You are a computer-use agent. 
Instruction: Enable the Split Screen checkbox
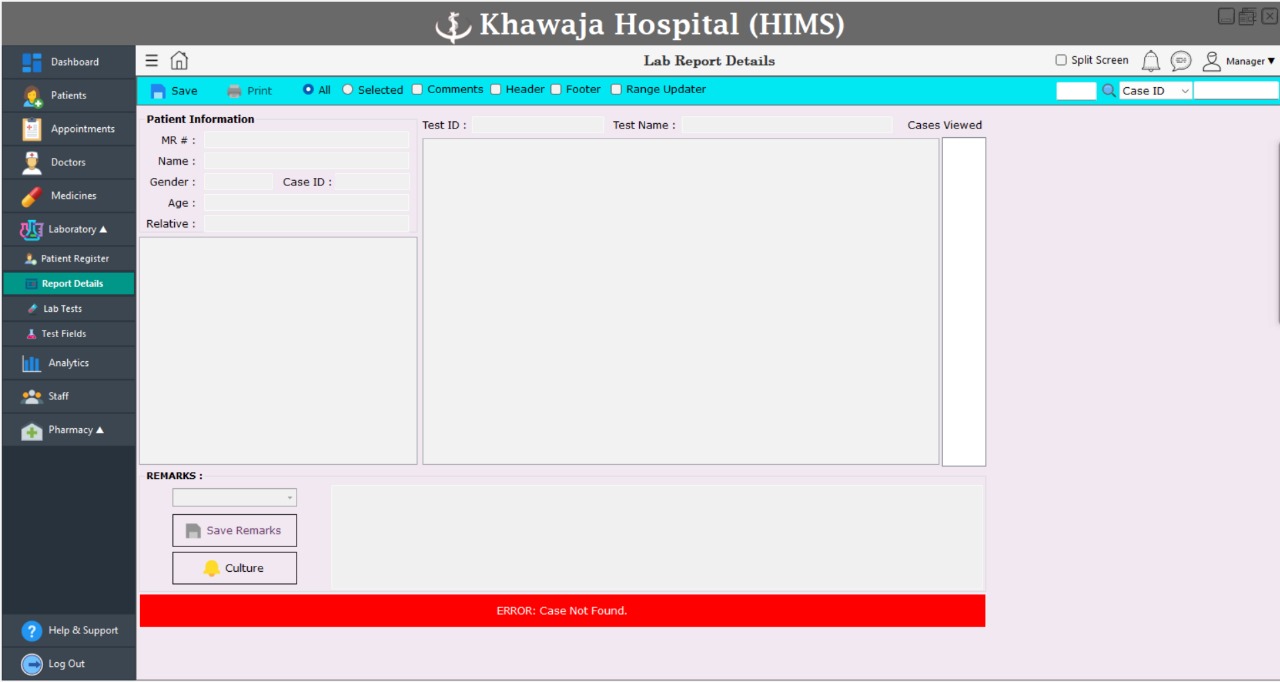click(x=1061, y=60)
